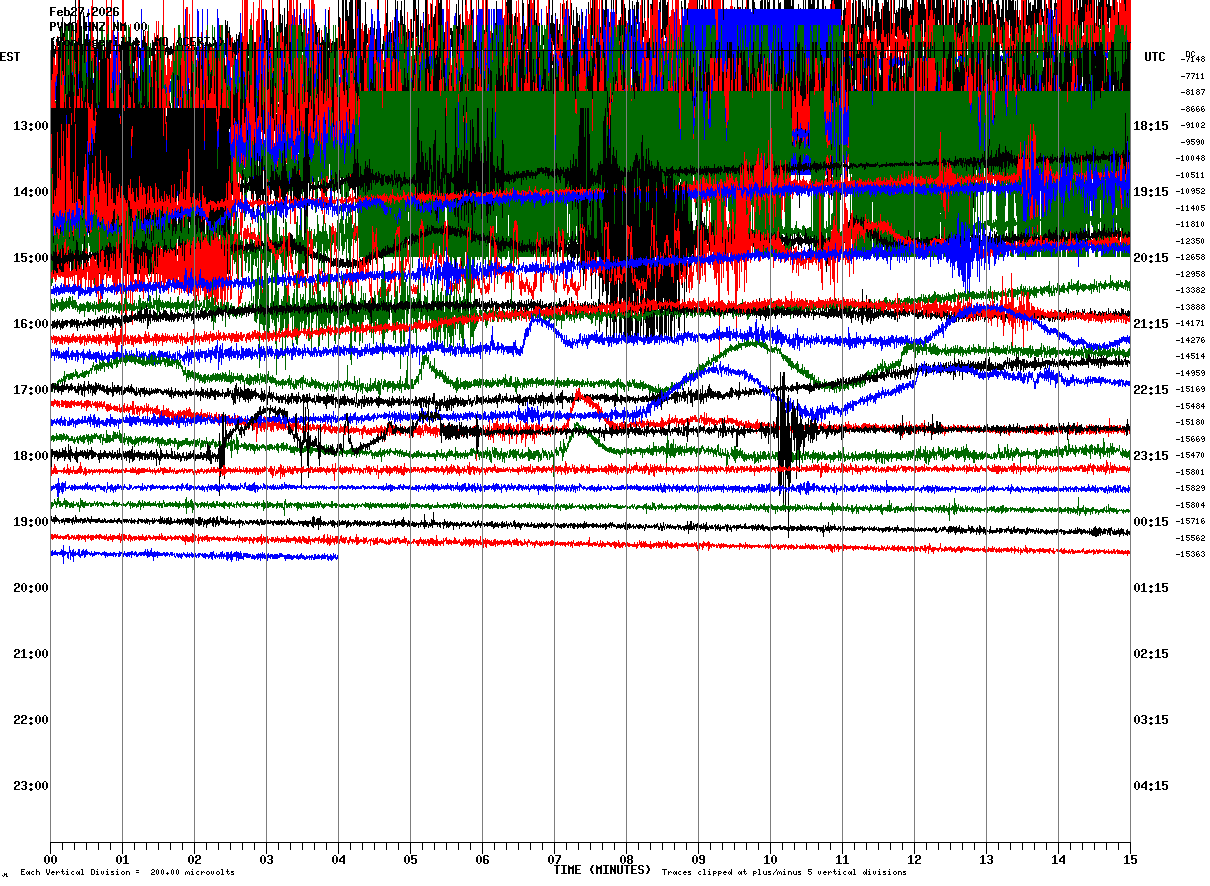Click the 15 minute tick on time axis
This screenshot has width=1210, height=886.
click(x=1130, y=860)
